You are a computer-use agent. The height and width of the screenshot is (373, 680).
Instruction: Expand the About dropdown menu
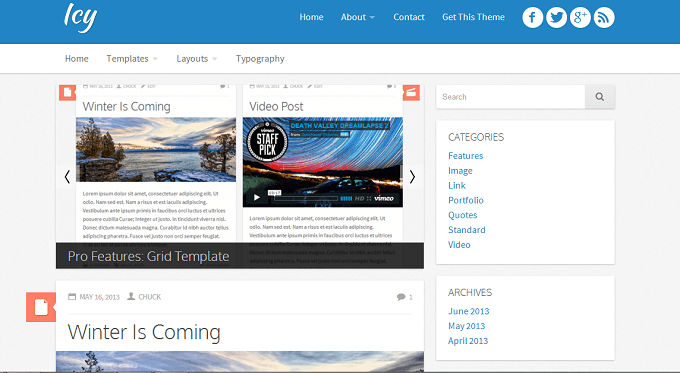[x=357, y=17]
